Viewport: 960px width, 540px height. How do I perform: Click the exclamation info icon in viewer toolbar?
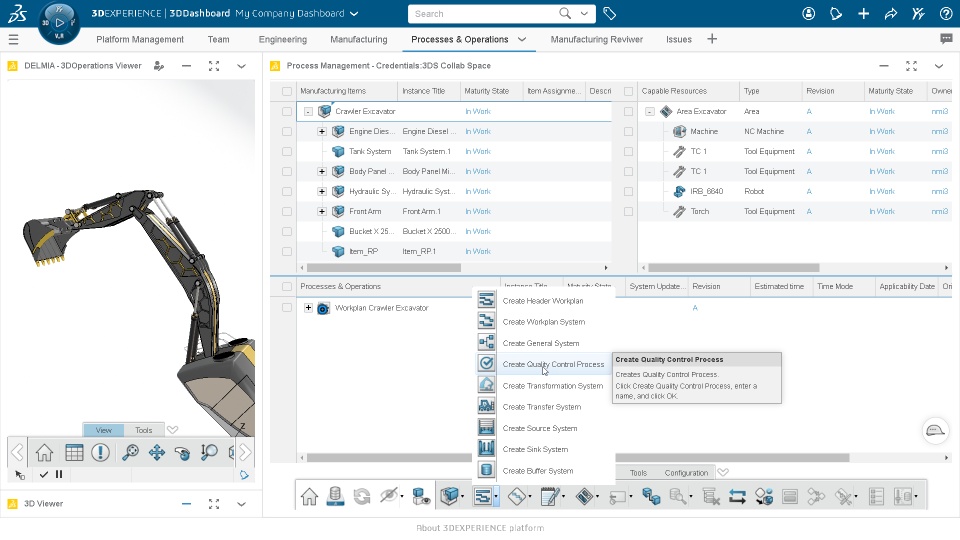click(100, 452)
